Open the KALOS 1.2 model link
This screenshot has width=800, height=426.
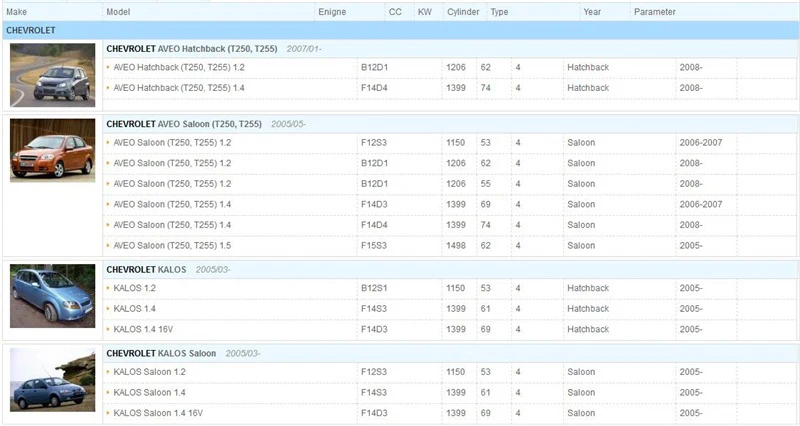(135, 288)
